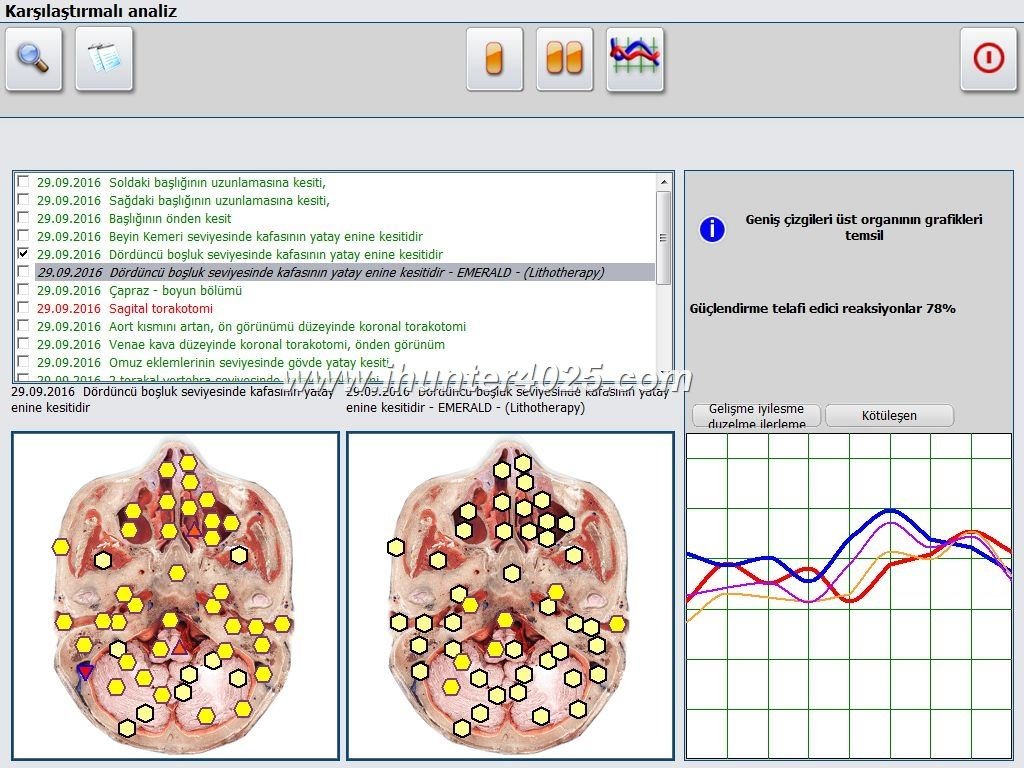Select the Omuz eklemlerinin seviyesinde entry

(200, 364)
